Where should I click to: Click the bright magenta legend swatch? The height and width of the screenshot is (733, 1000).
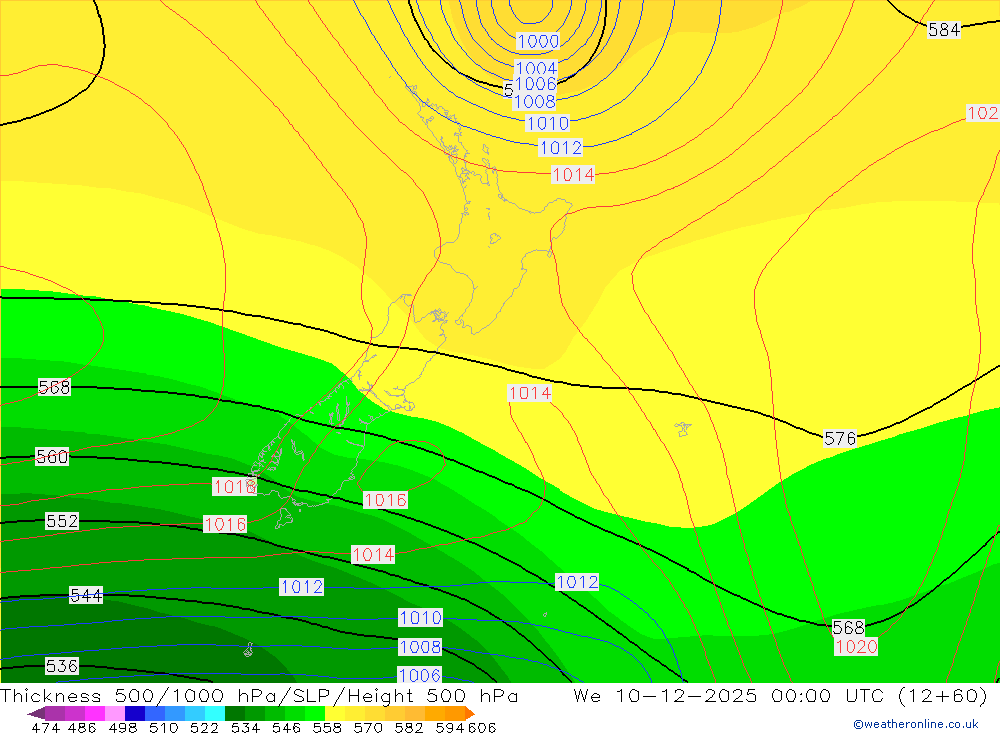95,713
